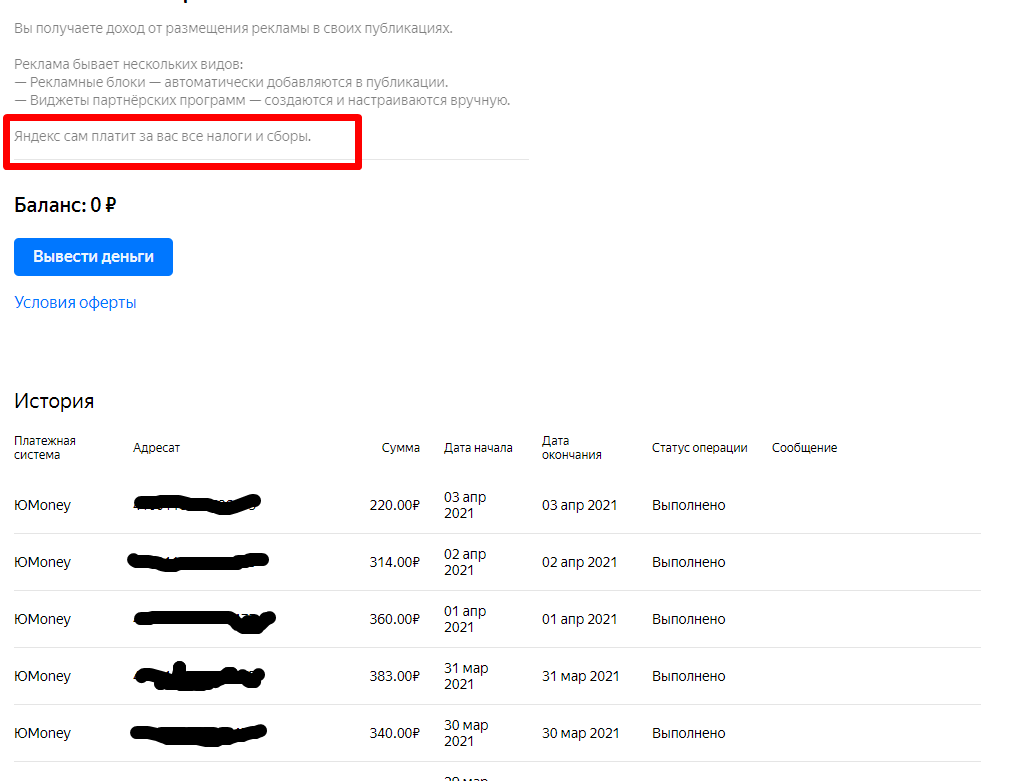The height and width of the screenshot is (781, 1020).
Task: Select the 340.00₽ amount cell
Action: click(x=394, y=733)
